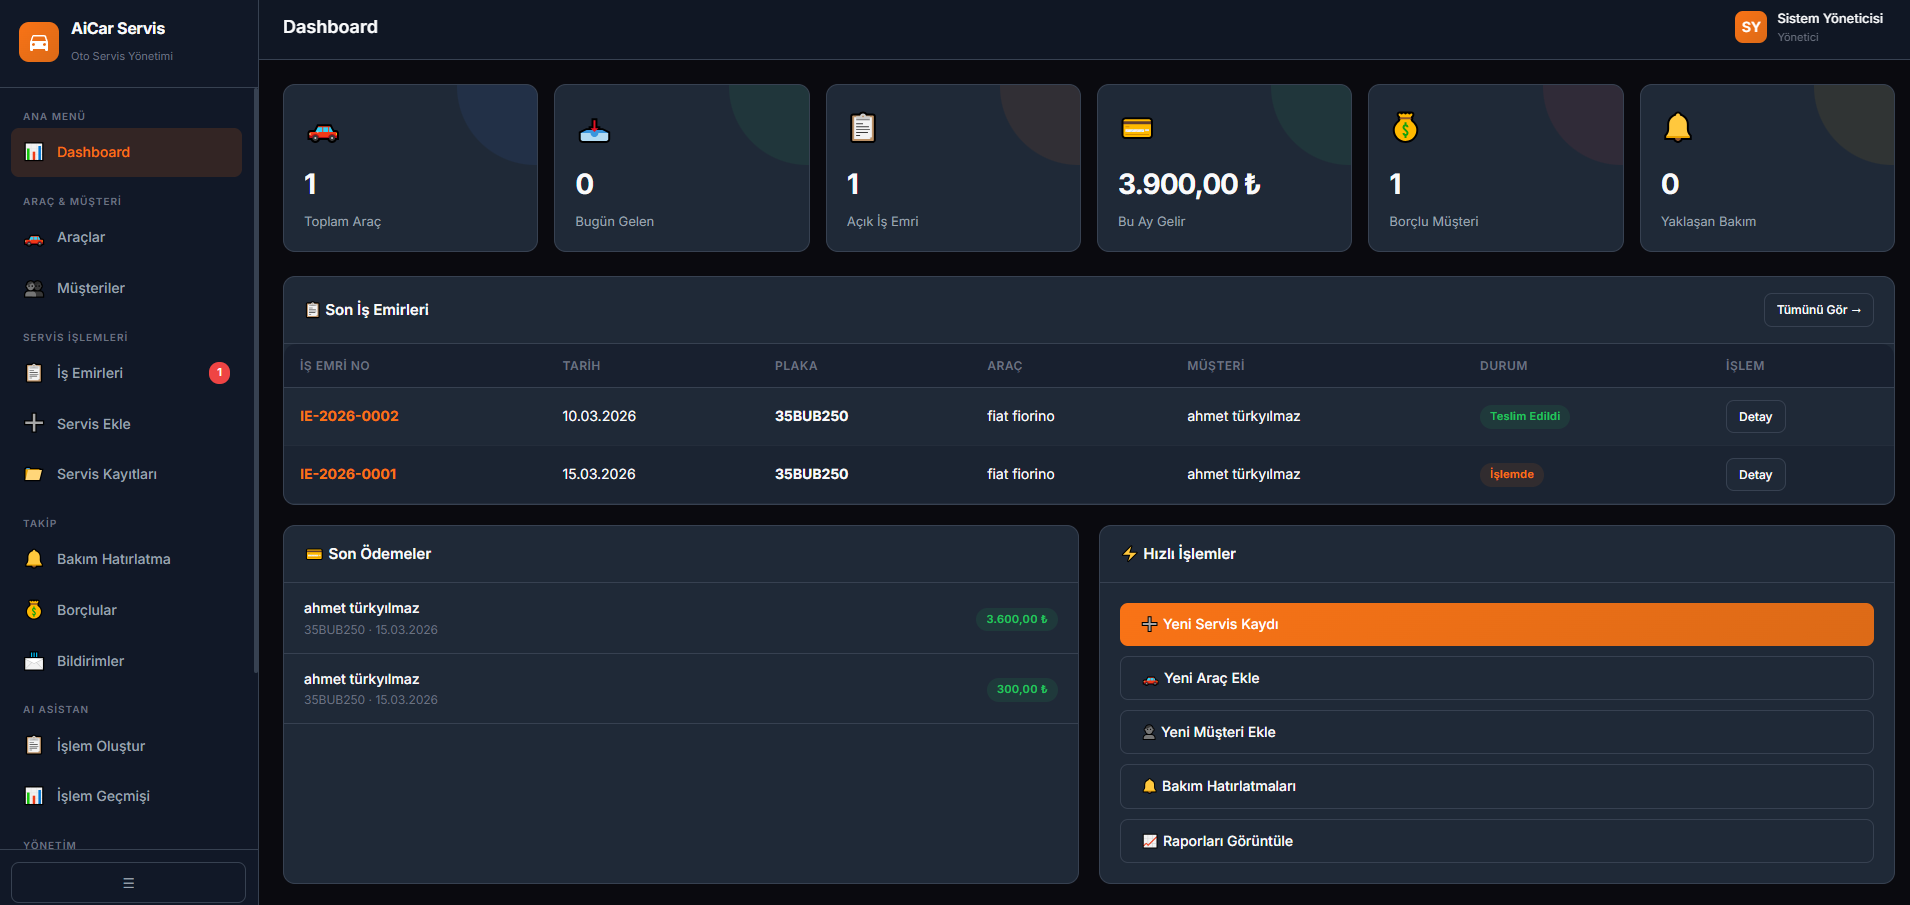The height and width of the screenshot is (905, 1910).
Task: Click Raporları Görüntüle quick action
Action: pos(1496,841)
